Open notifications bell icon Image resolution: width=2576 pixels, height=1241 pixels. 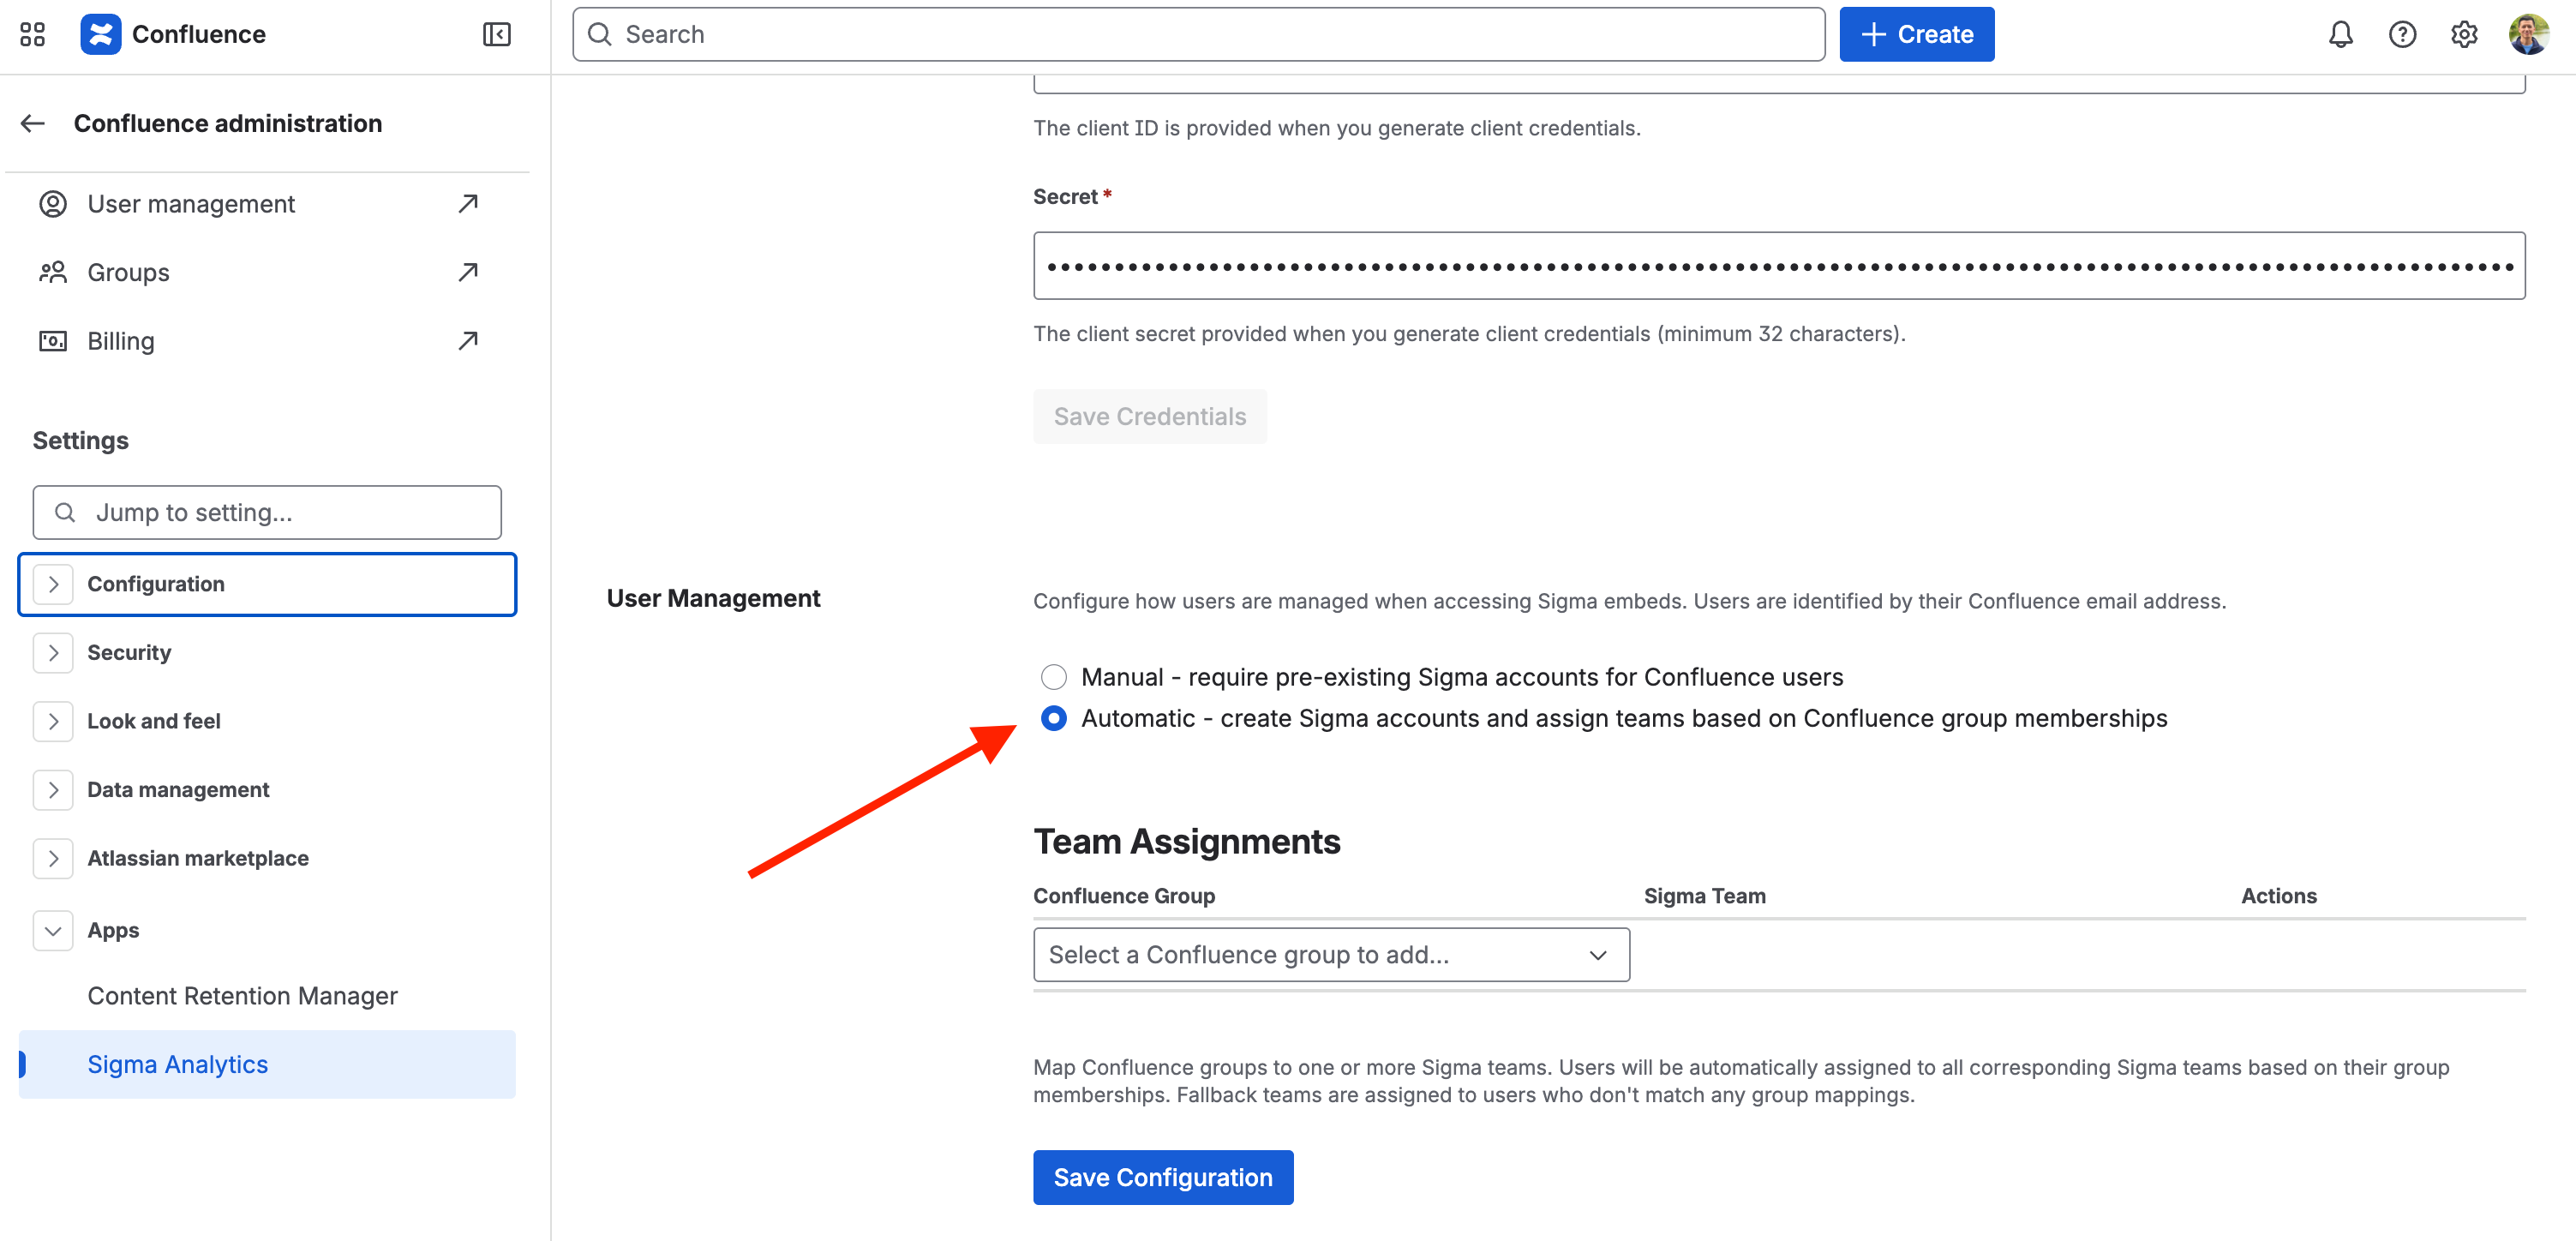click(x=2340, y=34)
